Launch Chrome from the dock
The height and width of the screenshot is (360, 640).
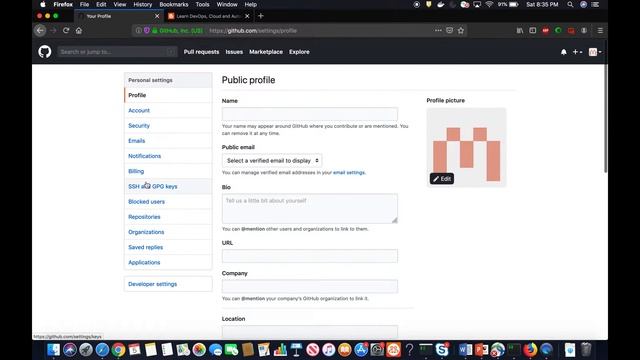click(118, 350)
